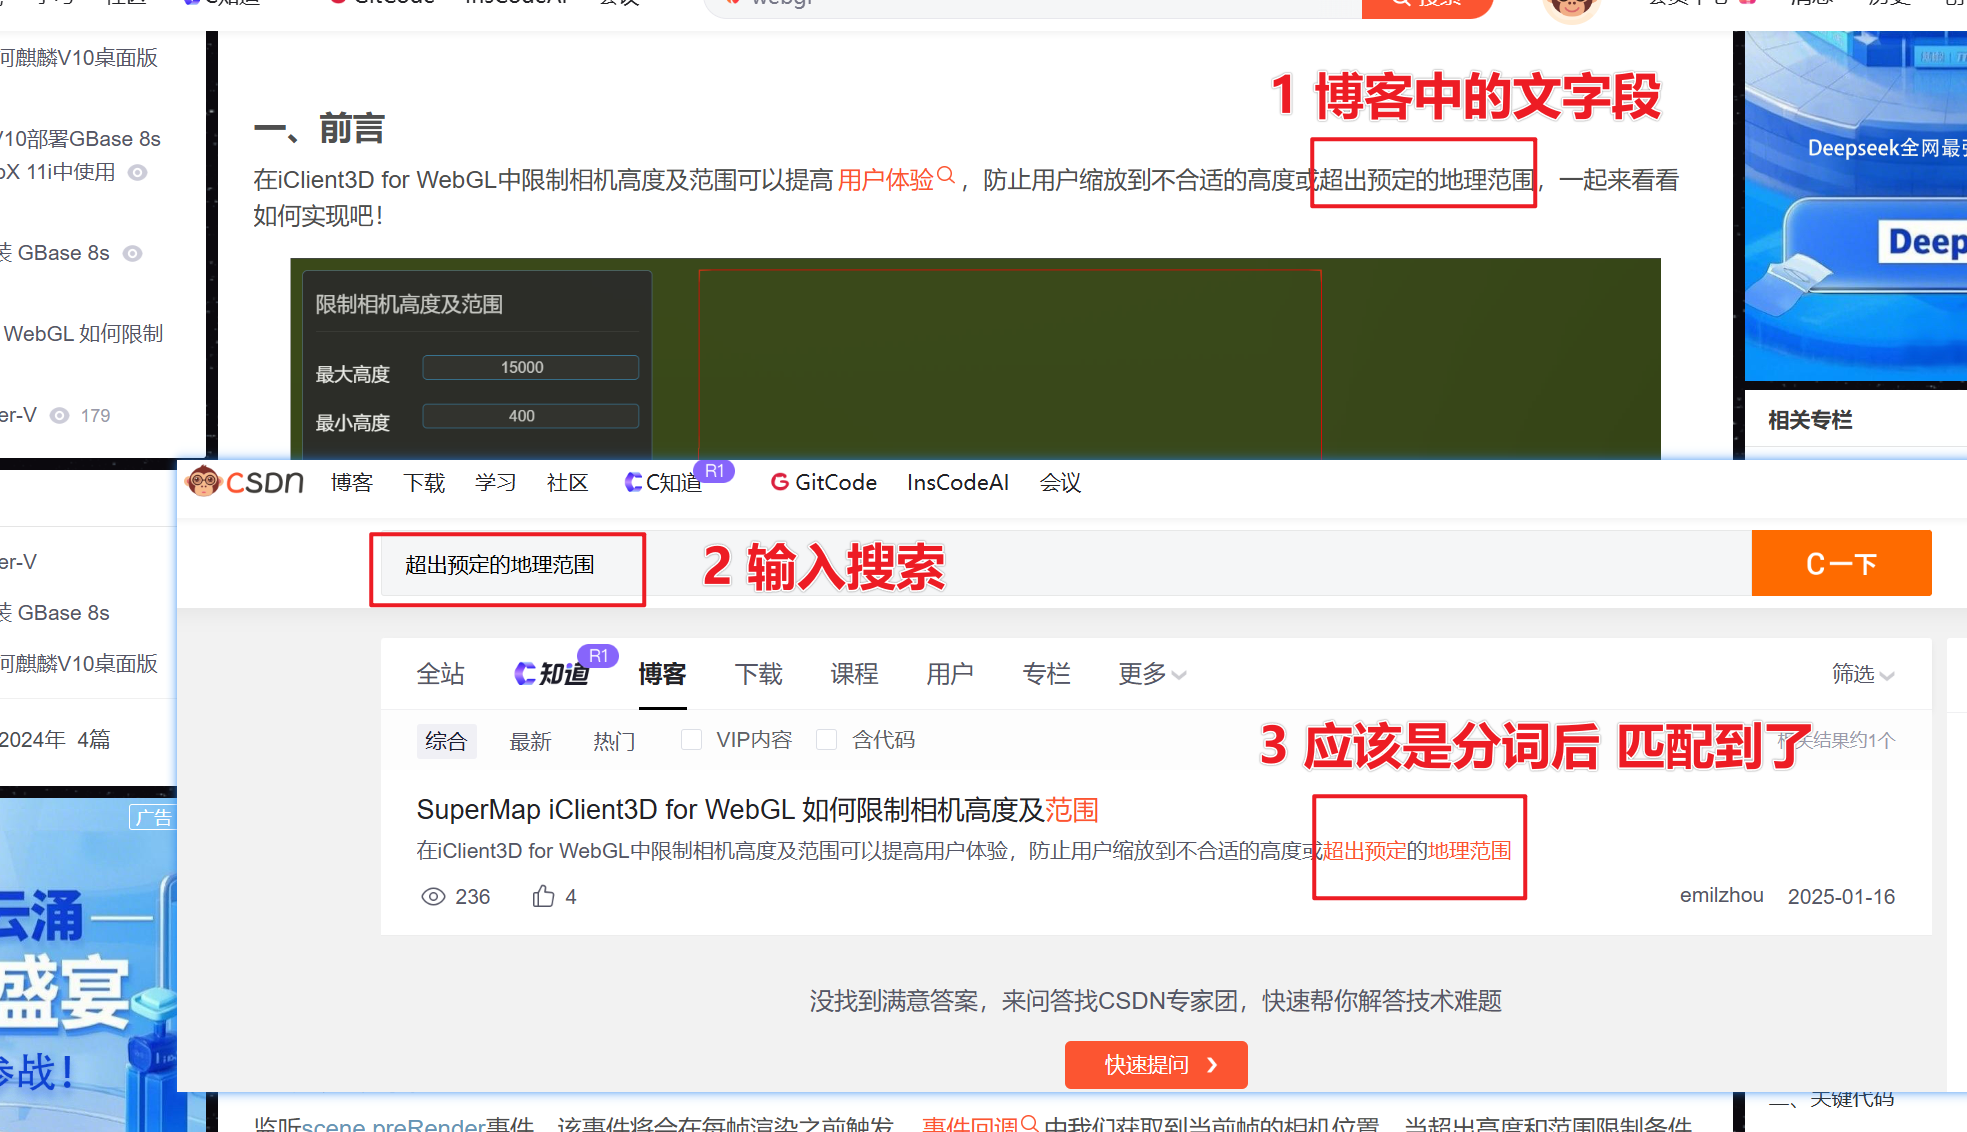This screenshot has height=1132, width=1967.
Task: Open the 下载 nav link in CSDN header
Action: [424, 483]
